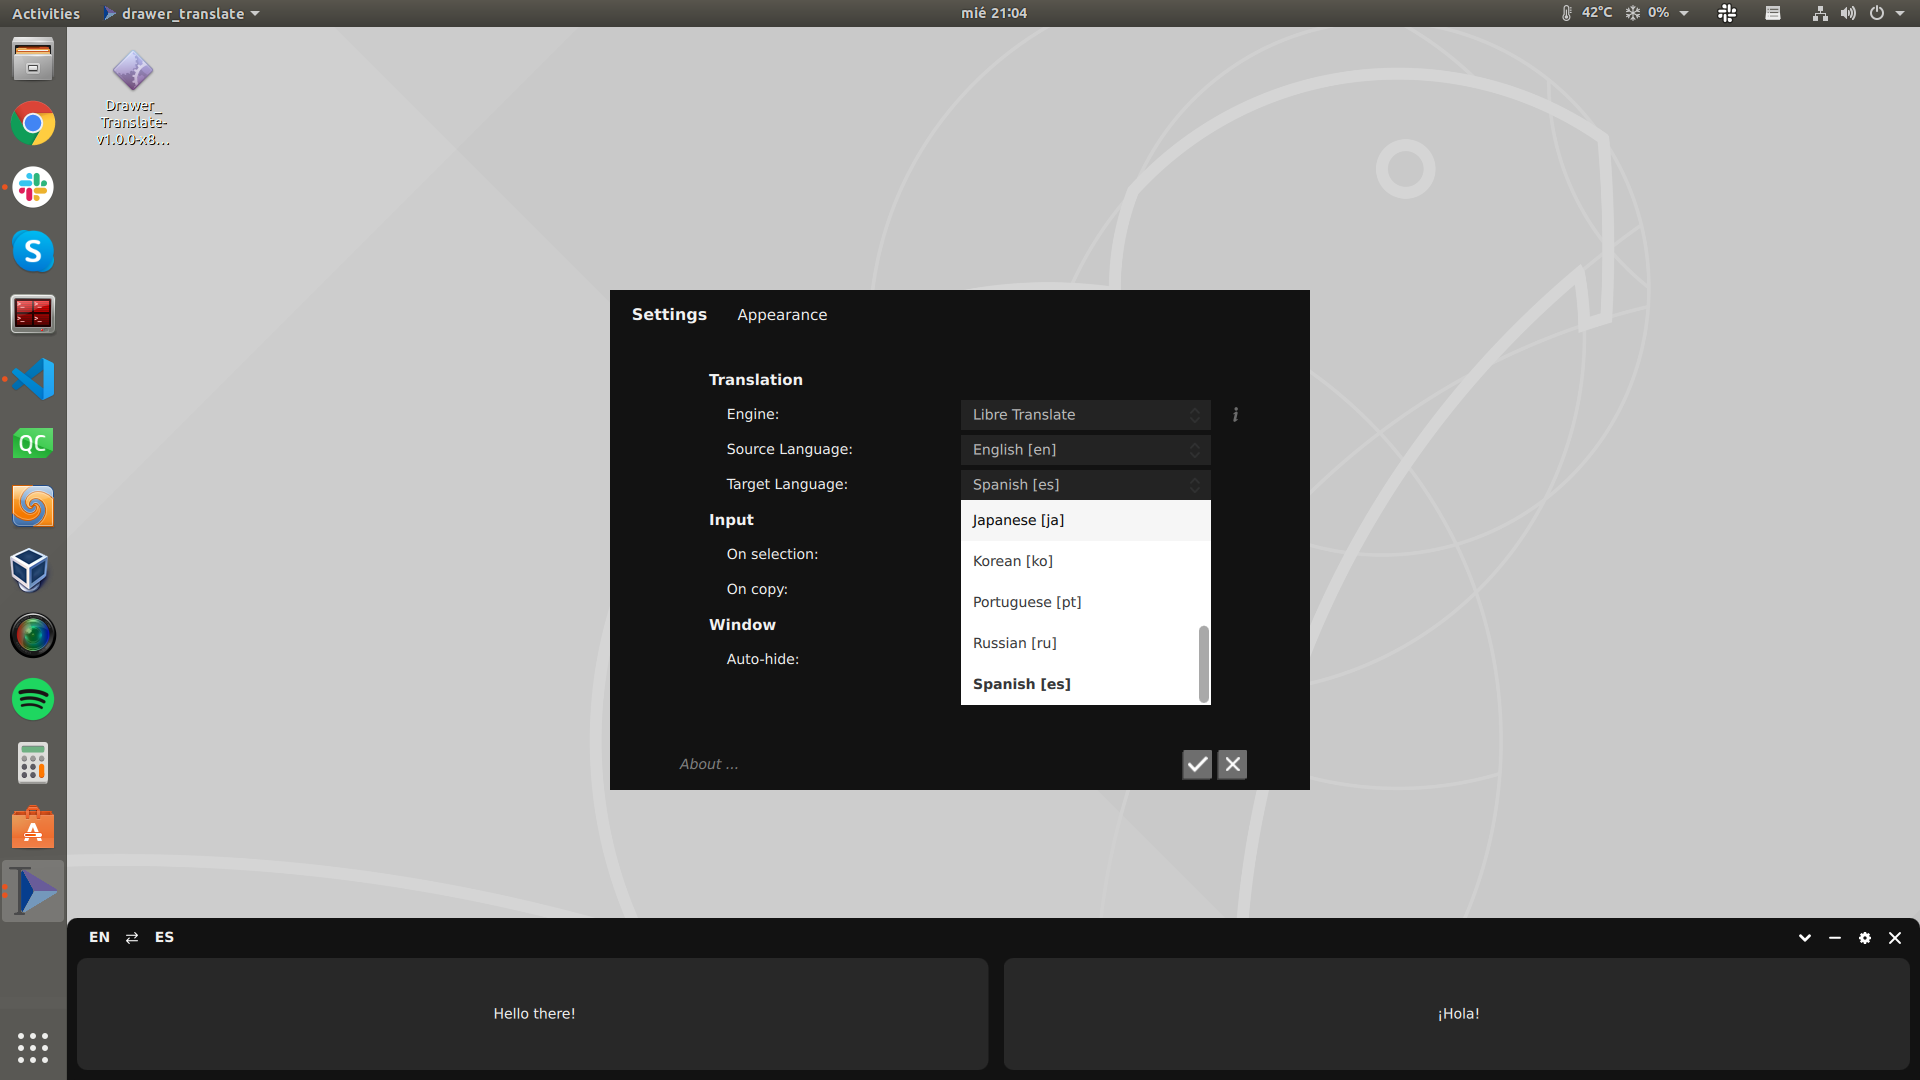Click the confirm checkmark button
This screenshot has height=1080, width=1920.
click(x=1197, y=762)
